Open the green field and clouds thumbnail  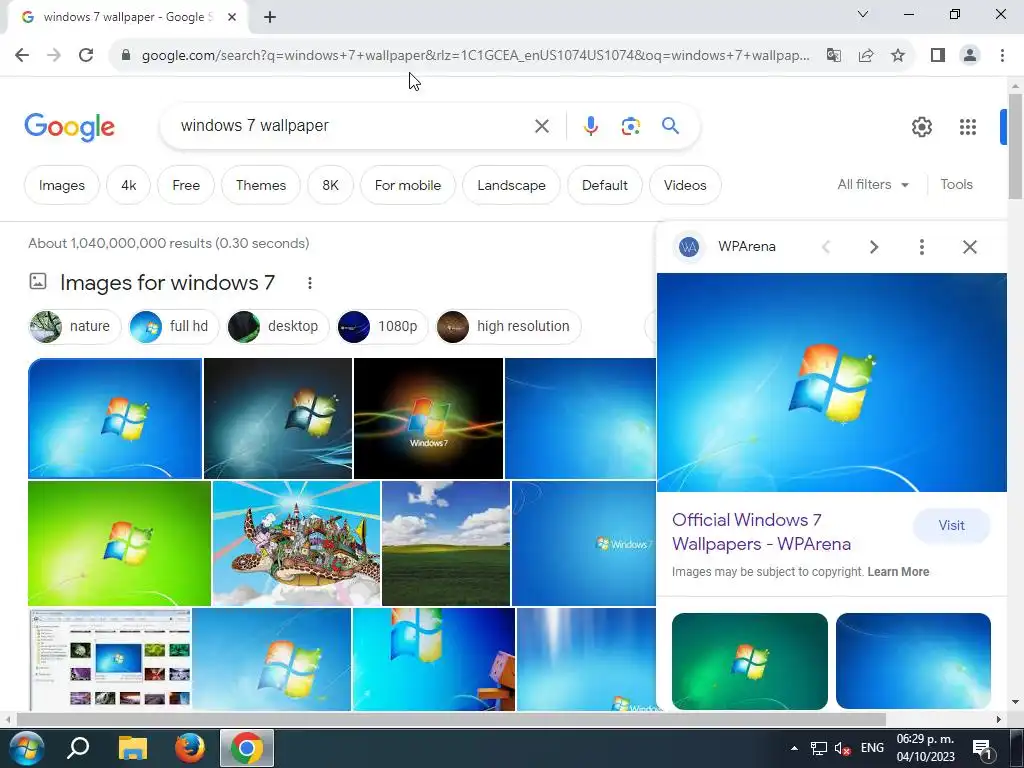(446, 543)
